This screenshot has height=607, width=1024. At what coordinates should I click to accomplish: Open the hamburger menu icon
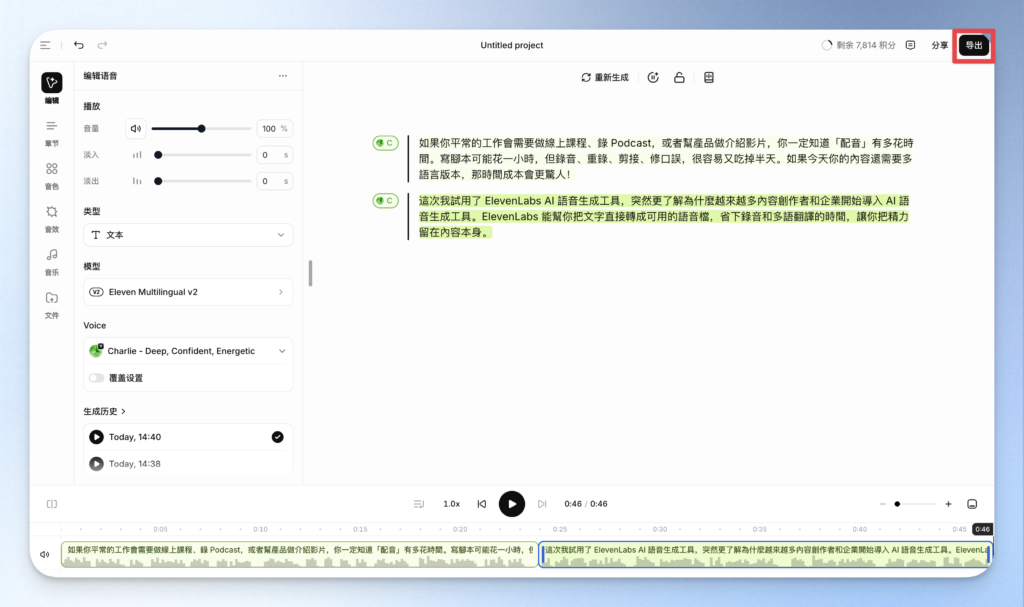click(x=45, y=45)
